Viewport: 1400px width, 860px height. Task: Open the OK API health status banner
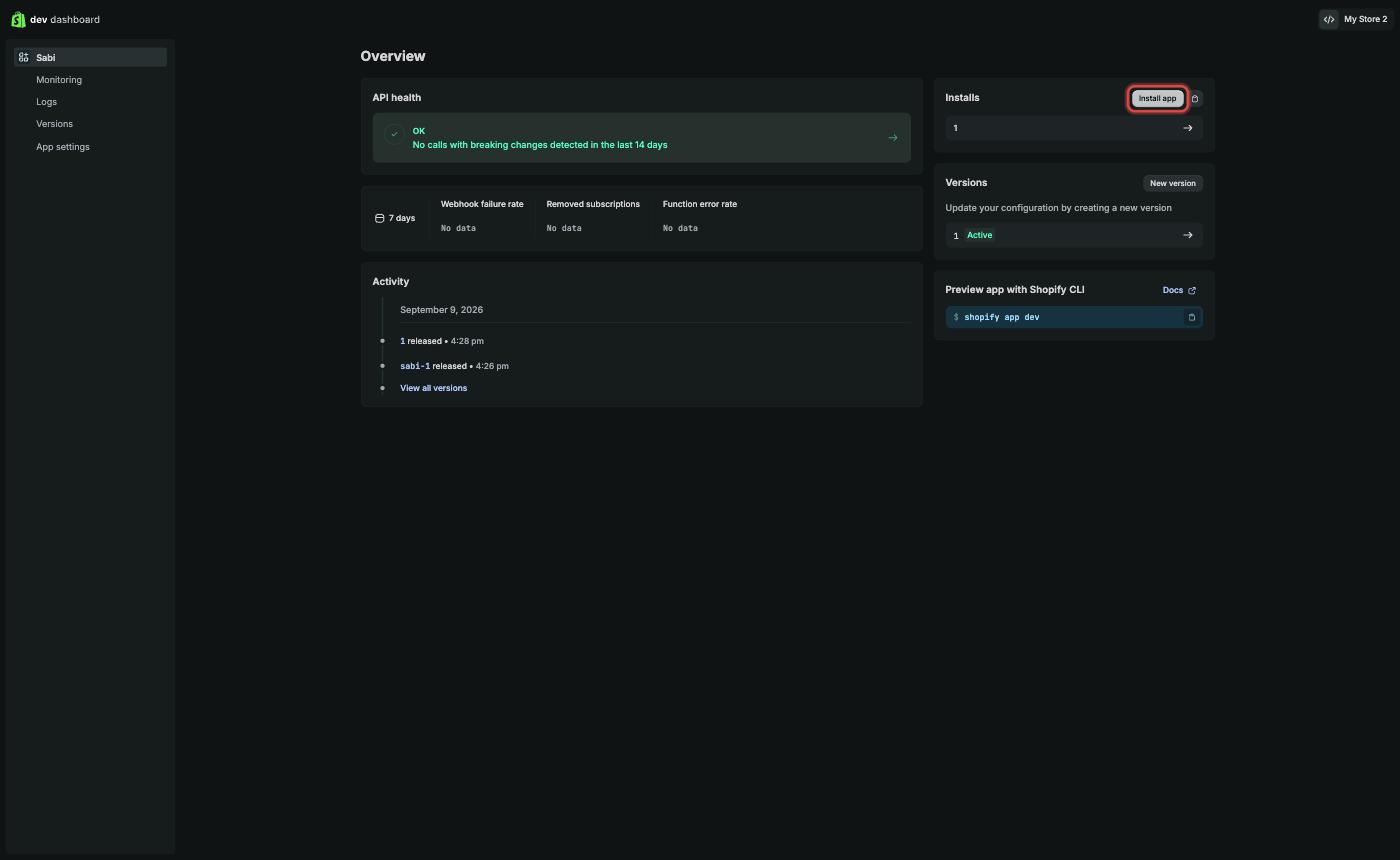pyautogui.click(x=642, y=138)
